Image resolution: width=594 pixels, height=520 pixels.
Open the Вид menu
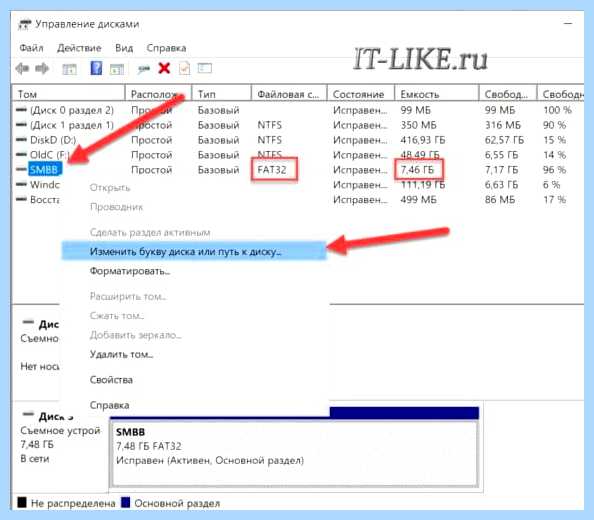124,48
